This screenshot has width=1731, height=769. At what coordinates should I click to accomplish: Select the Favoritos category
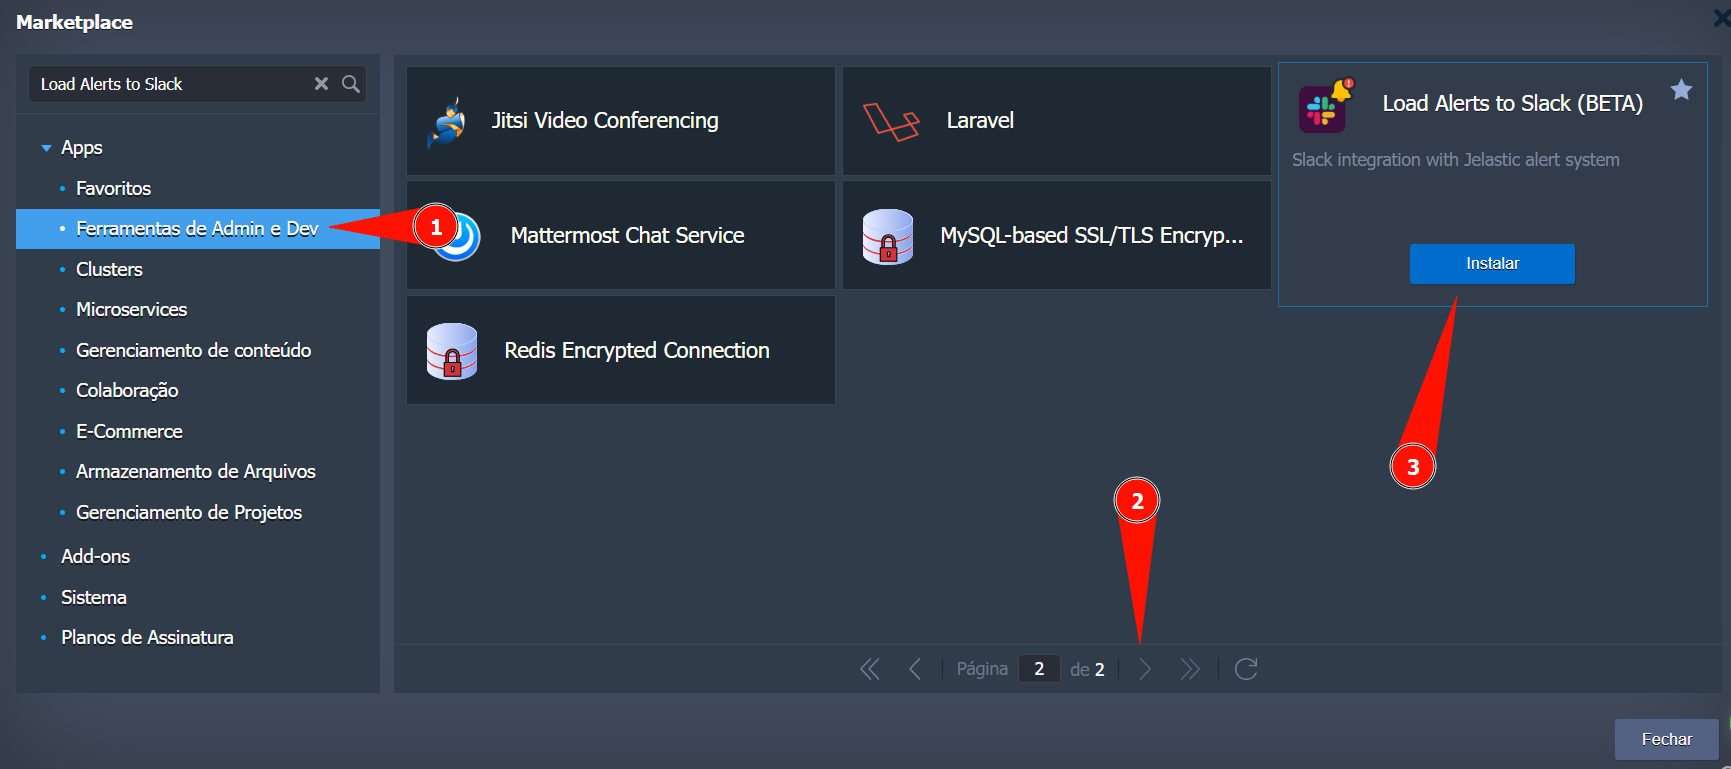point(113,188)
